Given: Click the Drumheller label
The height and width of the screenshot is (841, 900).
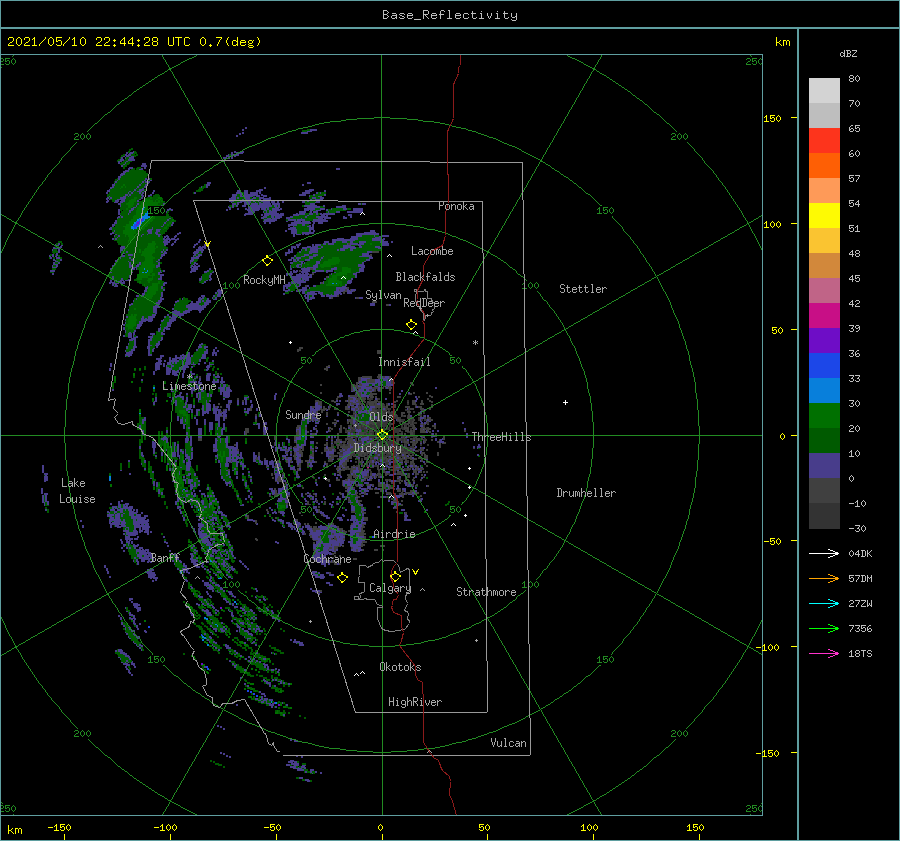Looking at the screenshot, I should click(586, 493).
